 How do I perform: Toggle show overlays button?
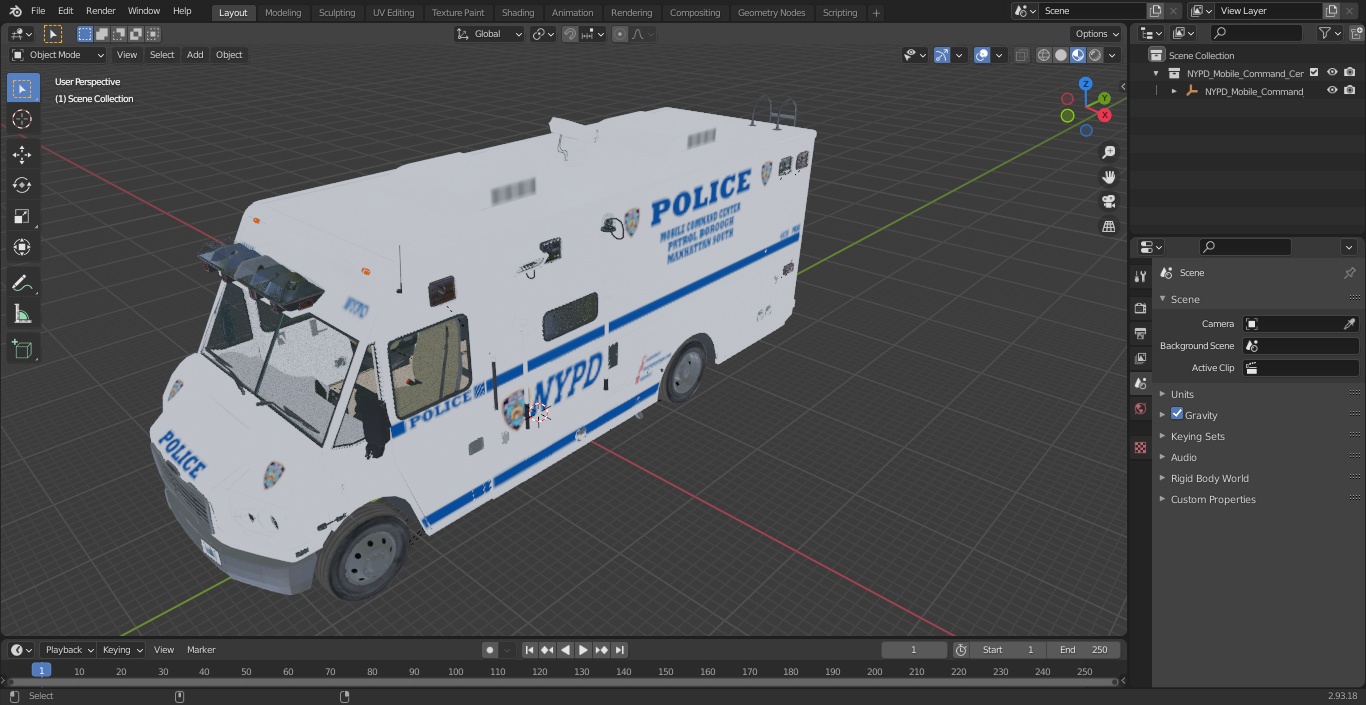[x=982, y=55]
